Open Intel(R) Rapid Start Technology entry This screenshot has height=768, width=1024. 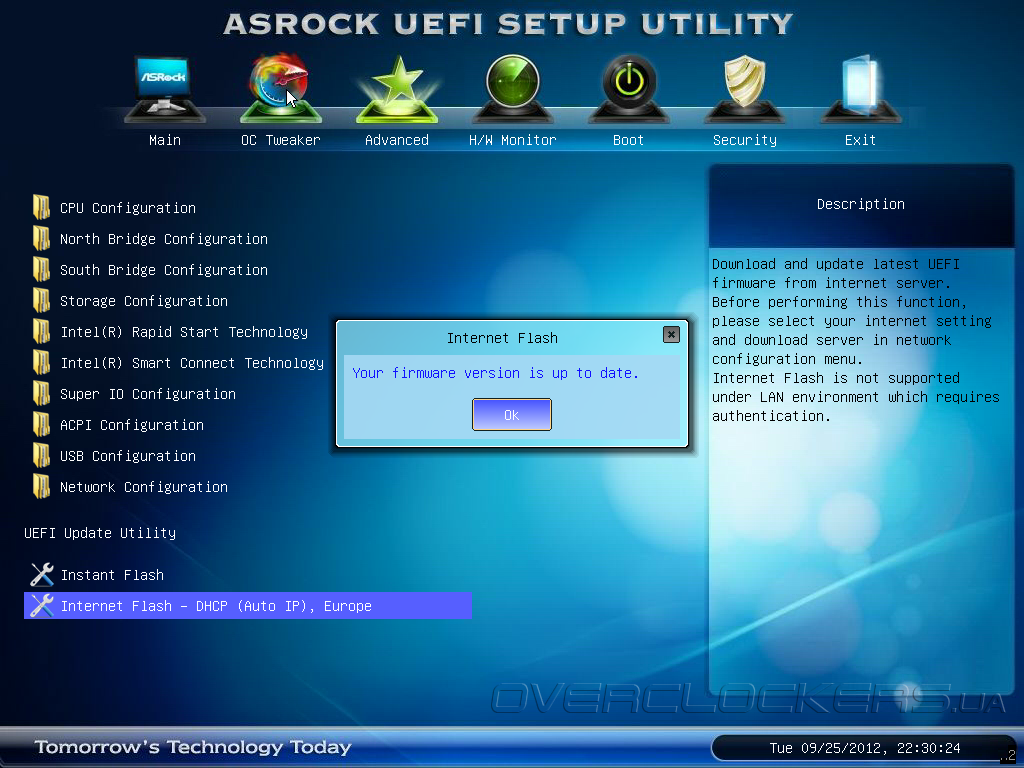tap(184, 332)
